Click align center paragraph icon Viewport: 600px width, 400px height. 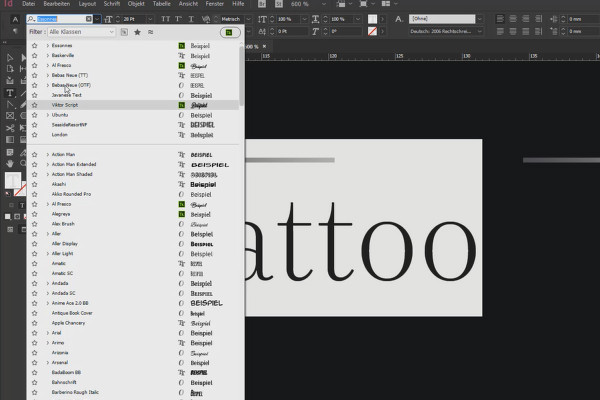tap(513, 19)
